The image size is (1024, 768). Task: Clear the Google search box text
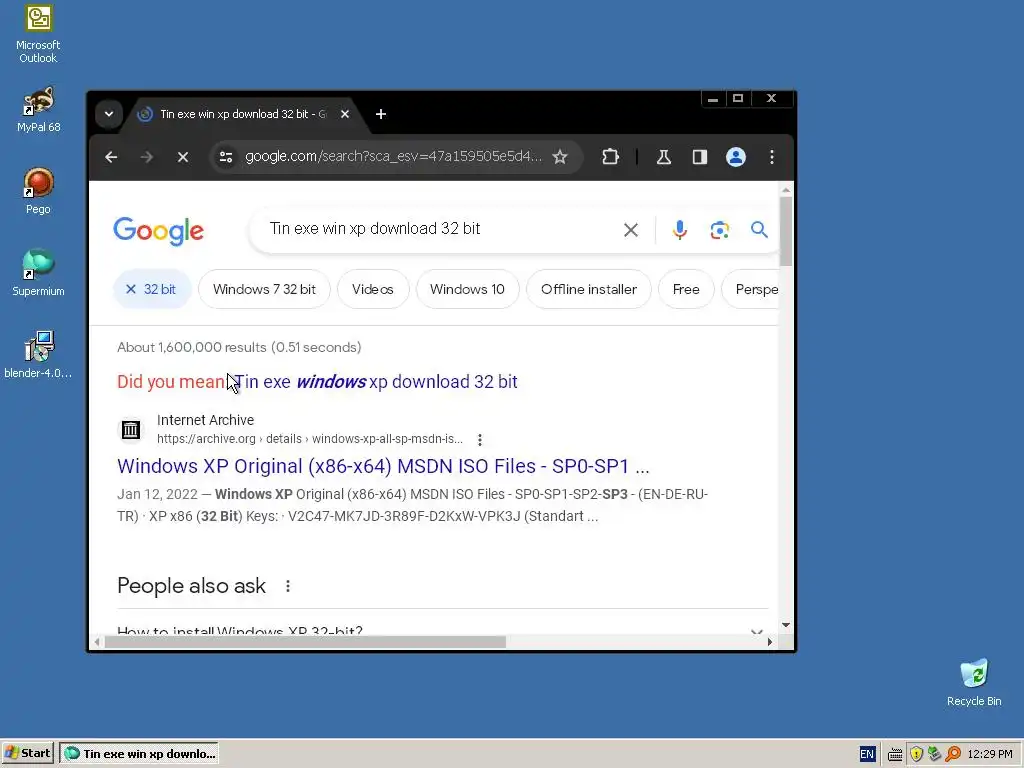[x=630, y=230]
